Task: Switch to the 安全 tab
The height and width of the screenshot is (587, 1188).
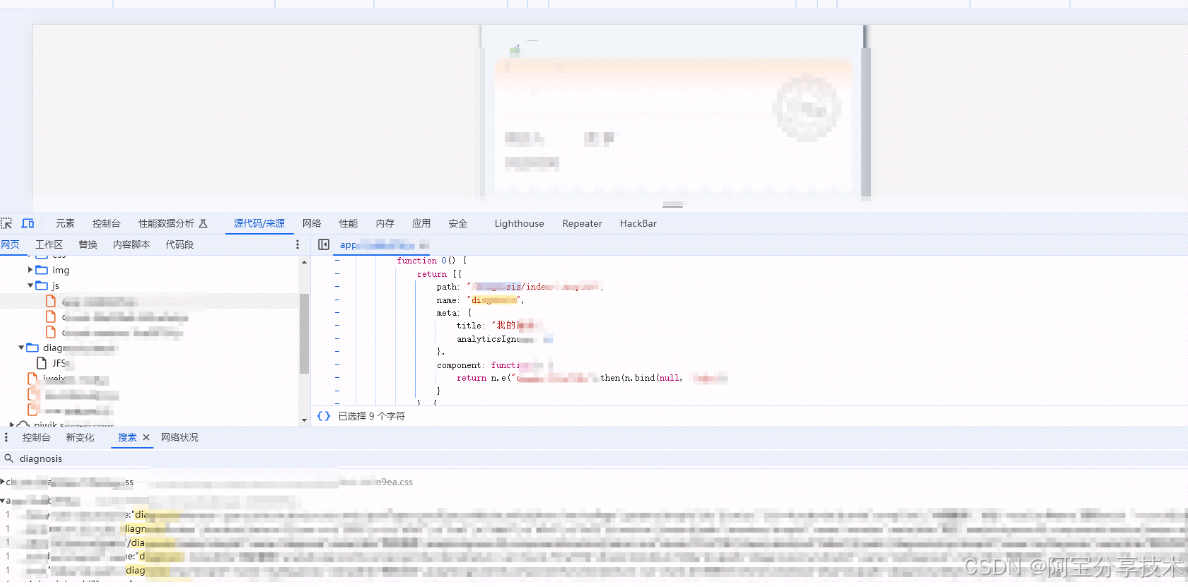Action: (458, 223)
